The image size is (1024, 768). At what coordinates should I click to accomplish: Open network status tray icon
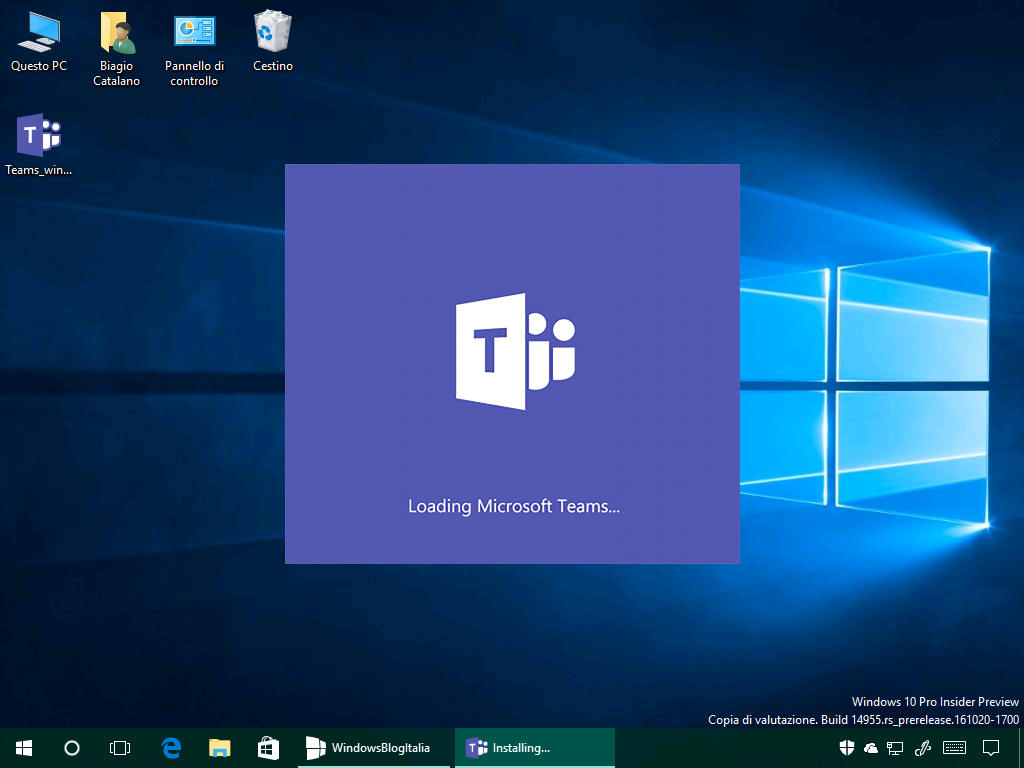point(895,748)
